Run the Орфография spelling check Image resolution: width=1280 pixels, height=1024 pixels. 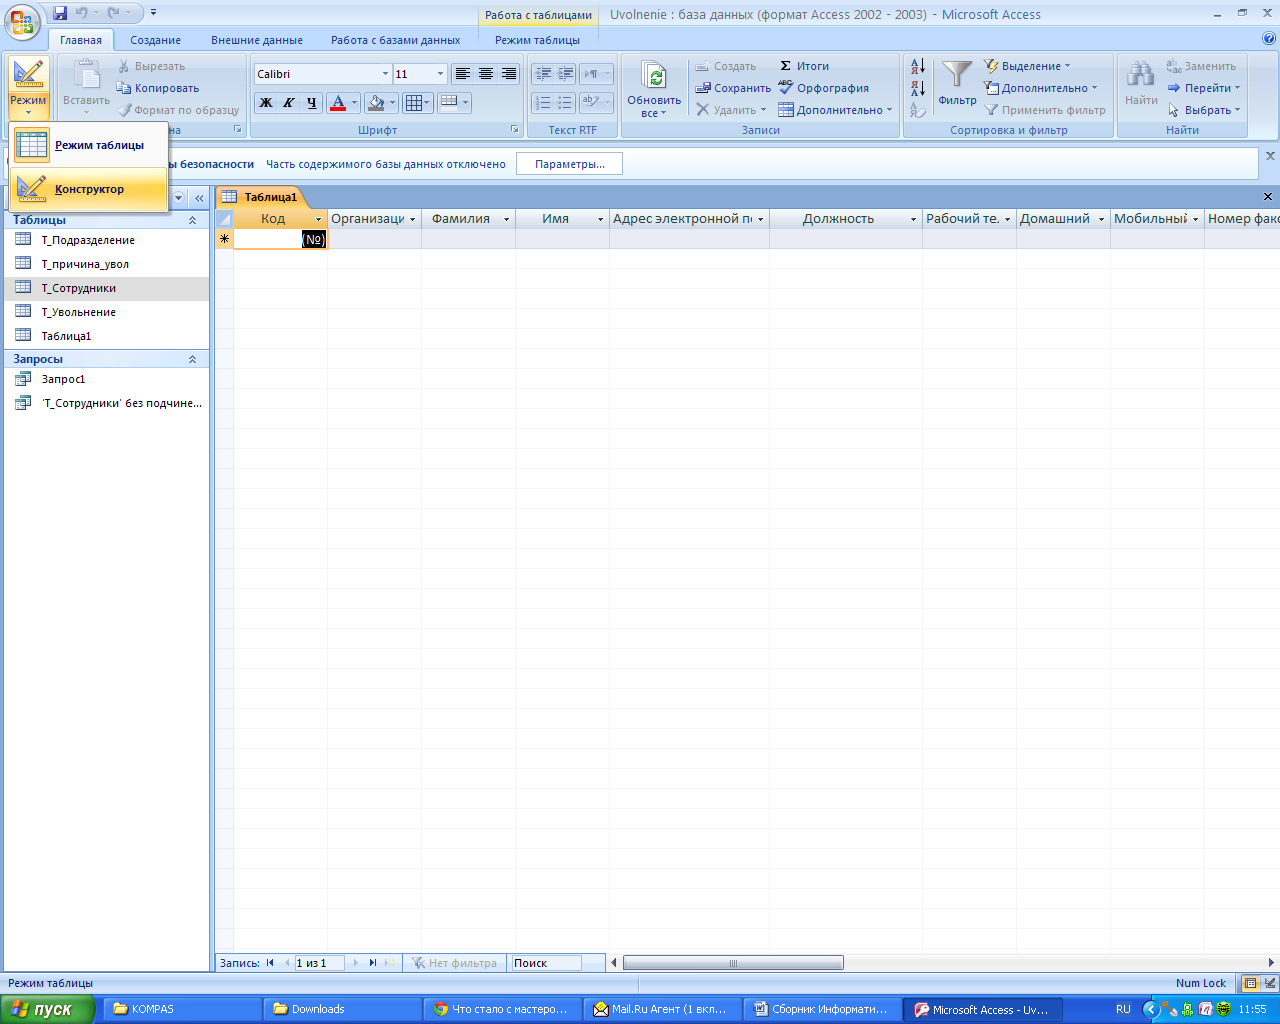tap(823, 88)
